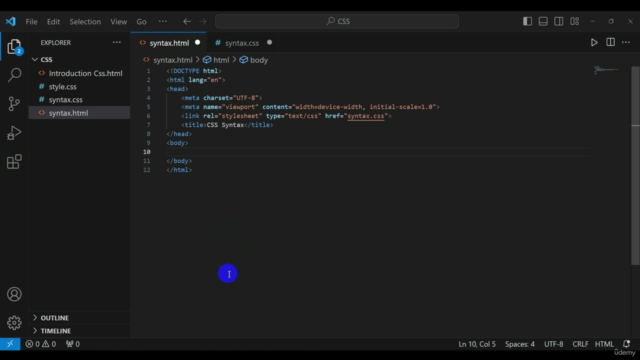640x360 pixels.
Task: Click the minimap preview
Action: (606, 70)
